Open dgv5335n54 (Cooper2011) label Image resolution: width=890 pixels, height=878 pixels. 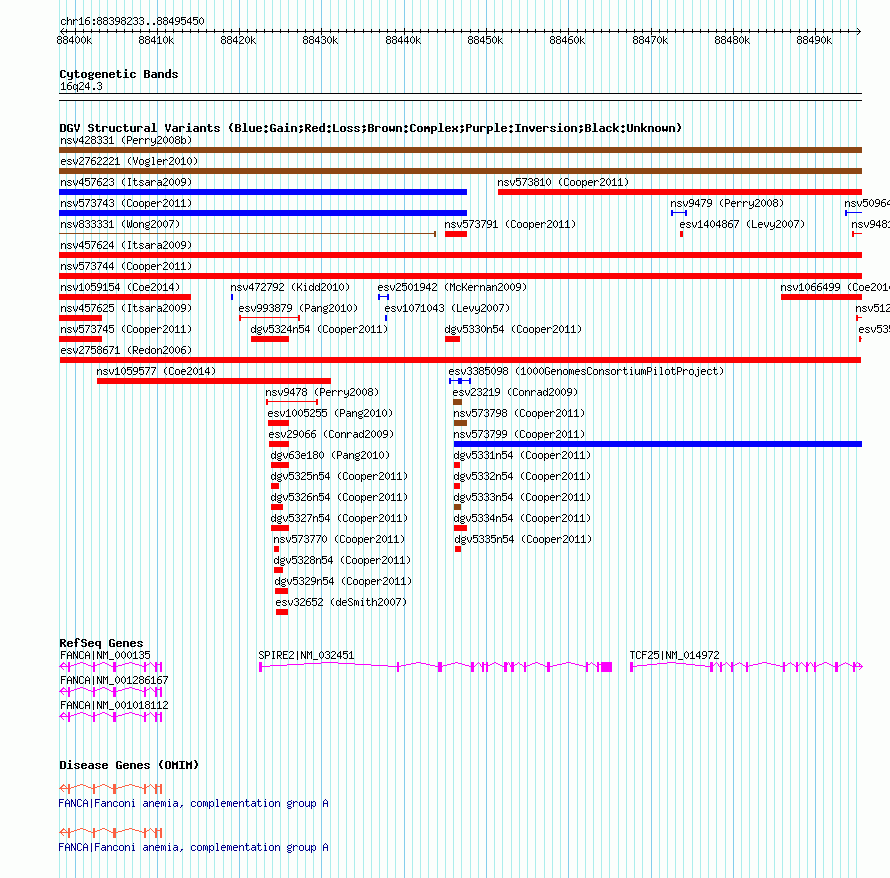tap(523, 539)
